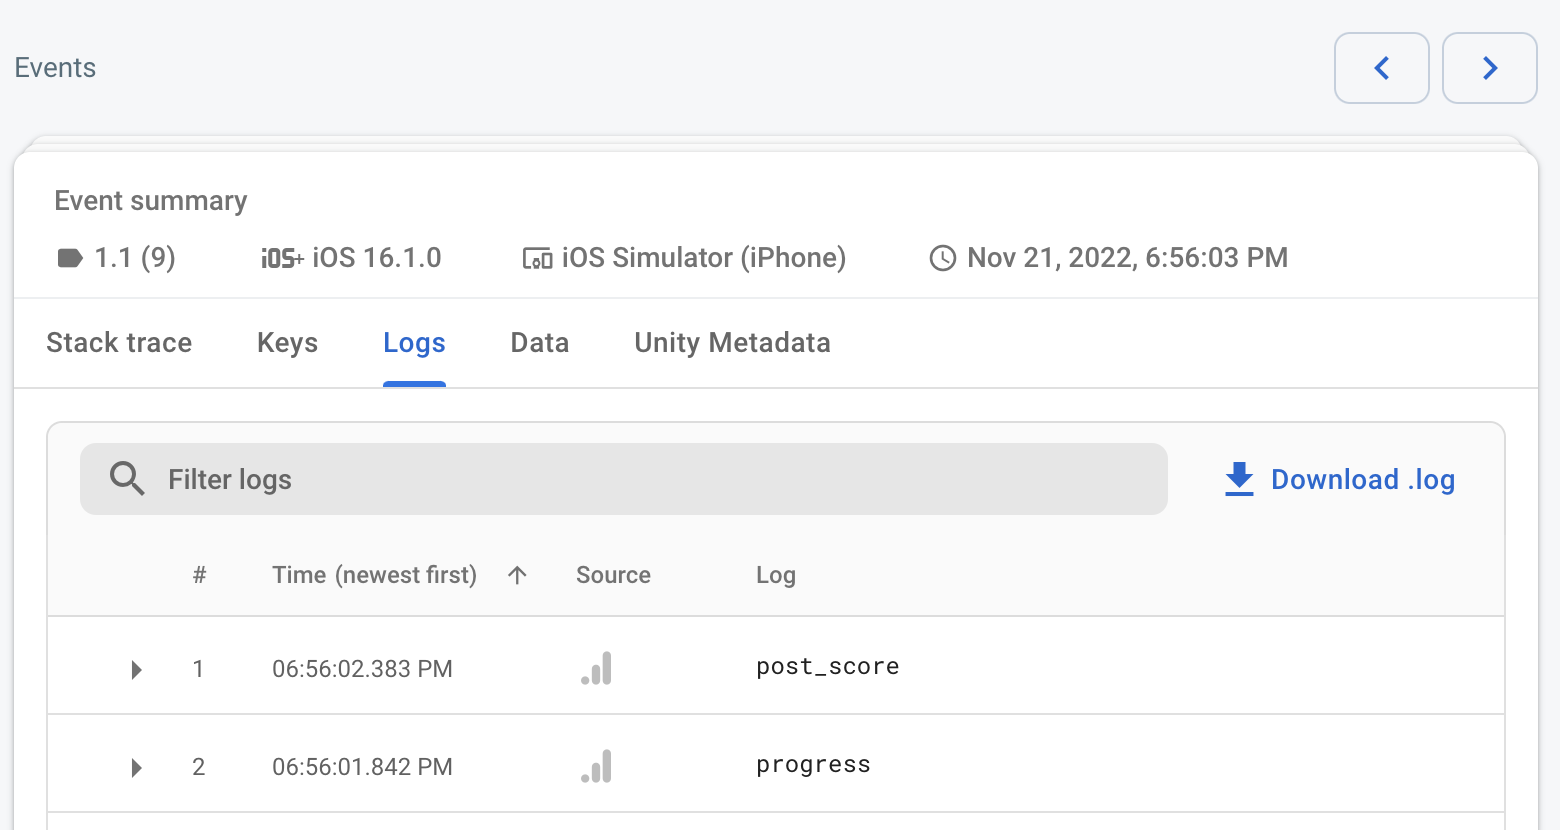Click the iOS Simulator device icon
Viewport: 1560px width, 830px height.
(x=537, y=259)
